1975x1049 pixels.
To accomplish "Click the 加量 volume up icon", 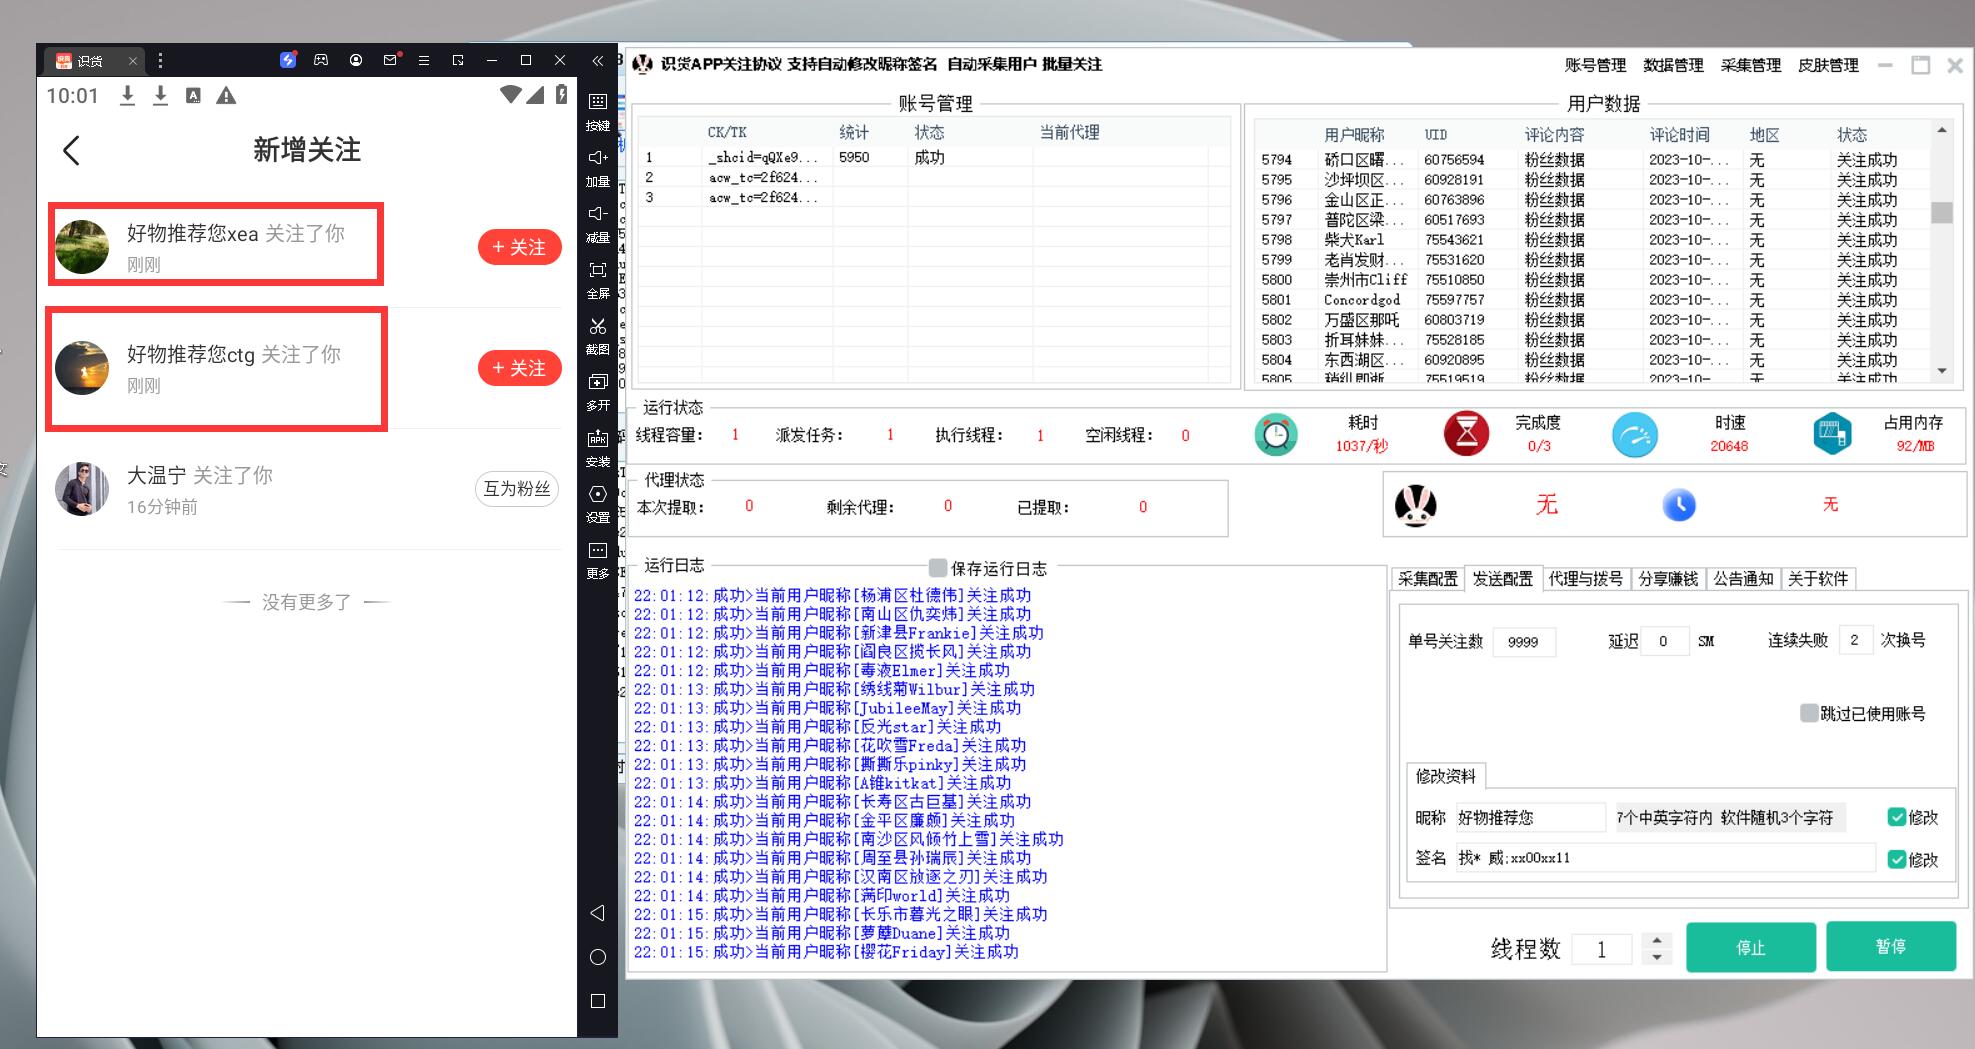I will [597, 158].
